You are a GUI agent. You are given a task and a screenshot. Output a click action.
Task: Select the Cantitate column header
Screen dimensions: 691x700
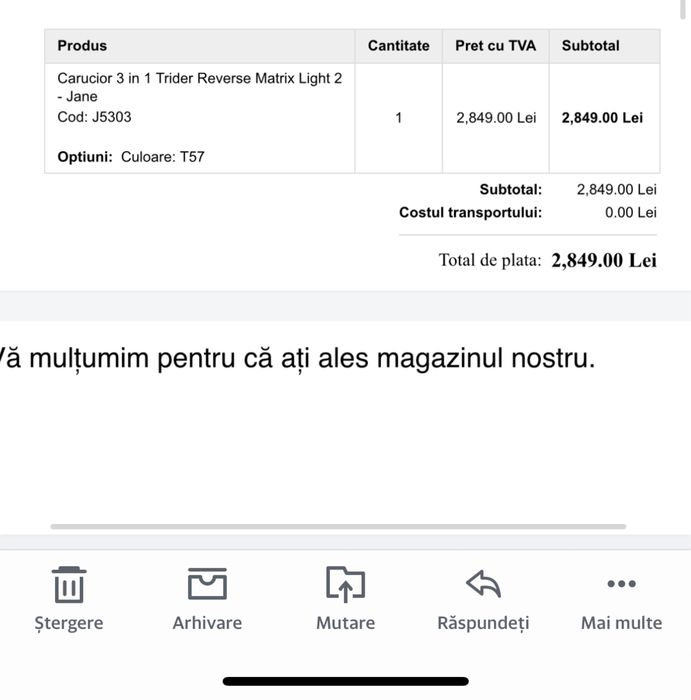click(398, 46)
